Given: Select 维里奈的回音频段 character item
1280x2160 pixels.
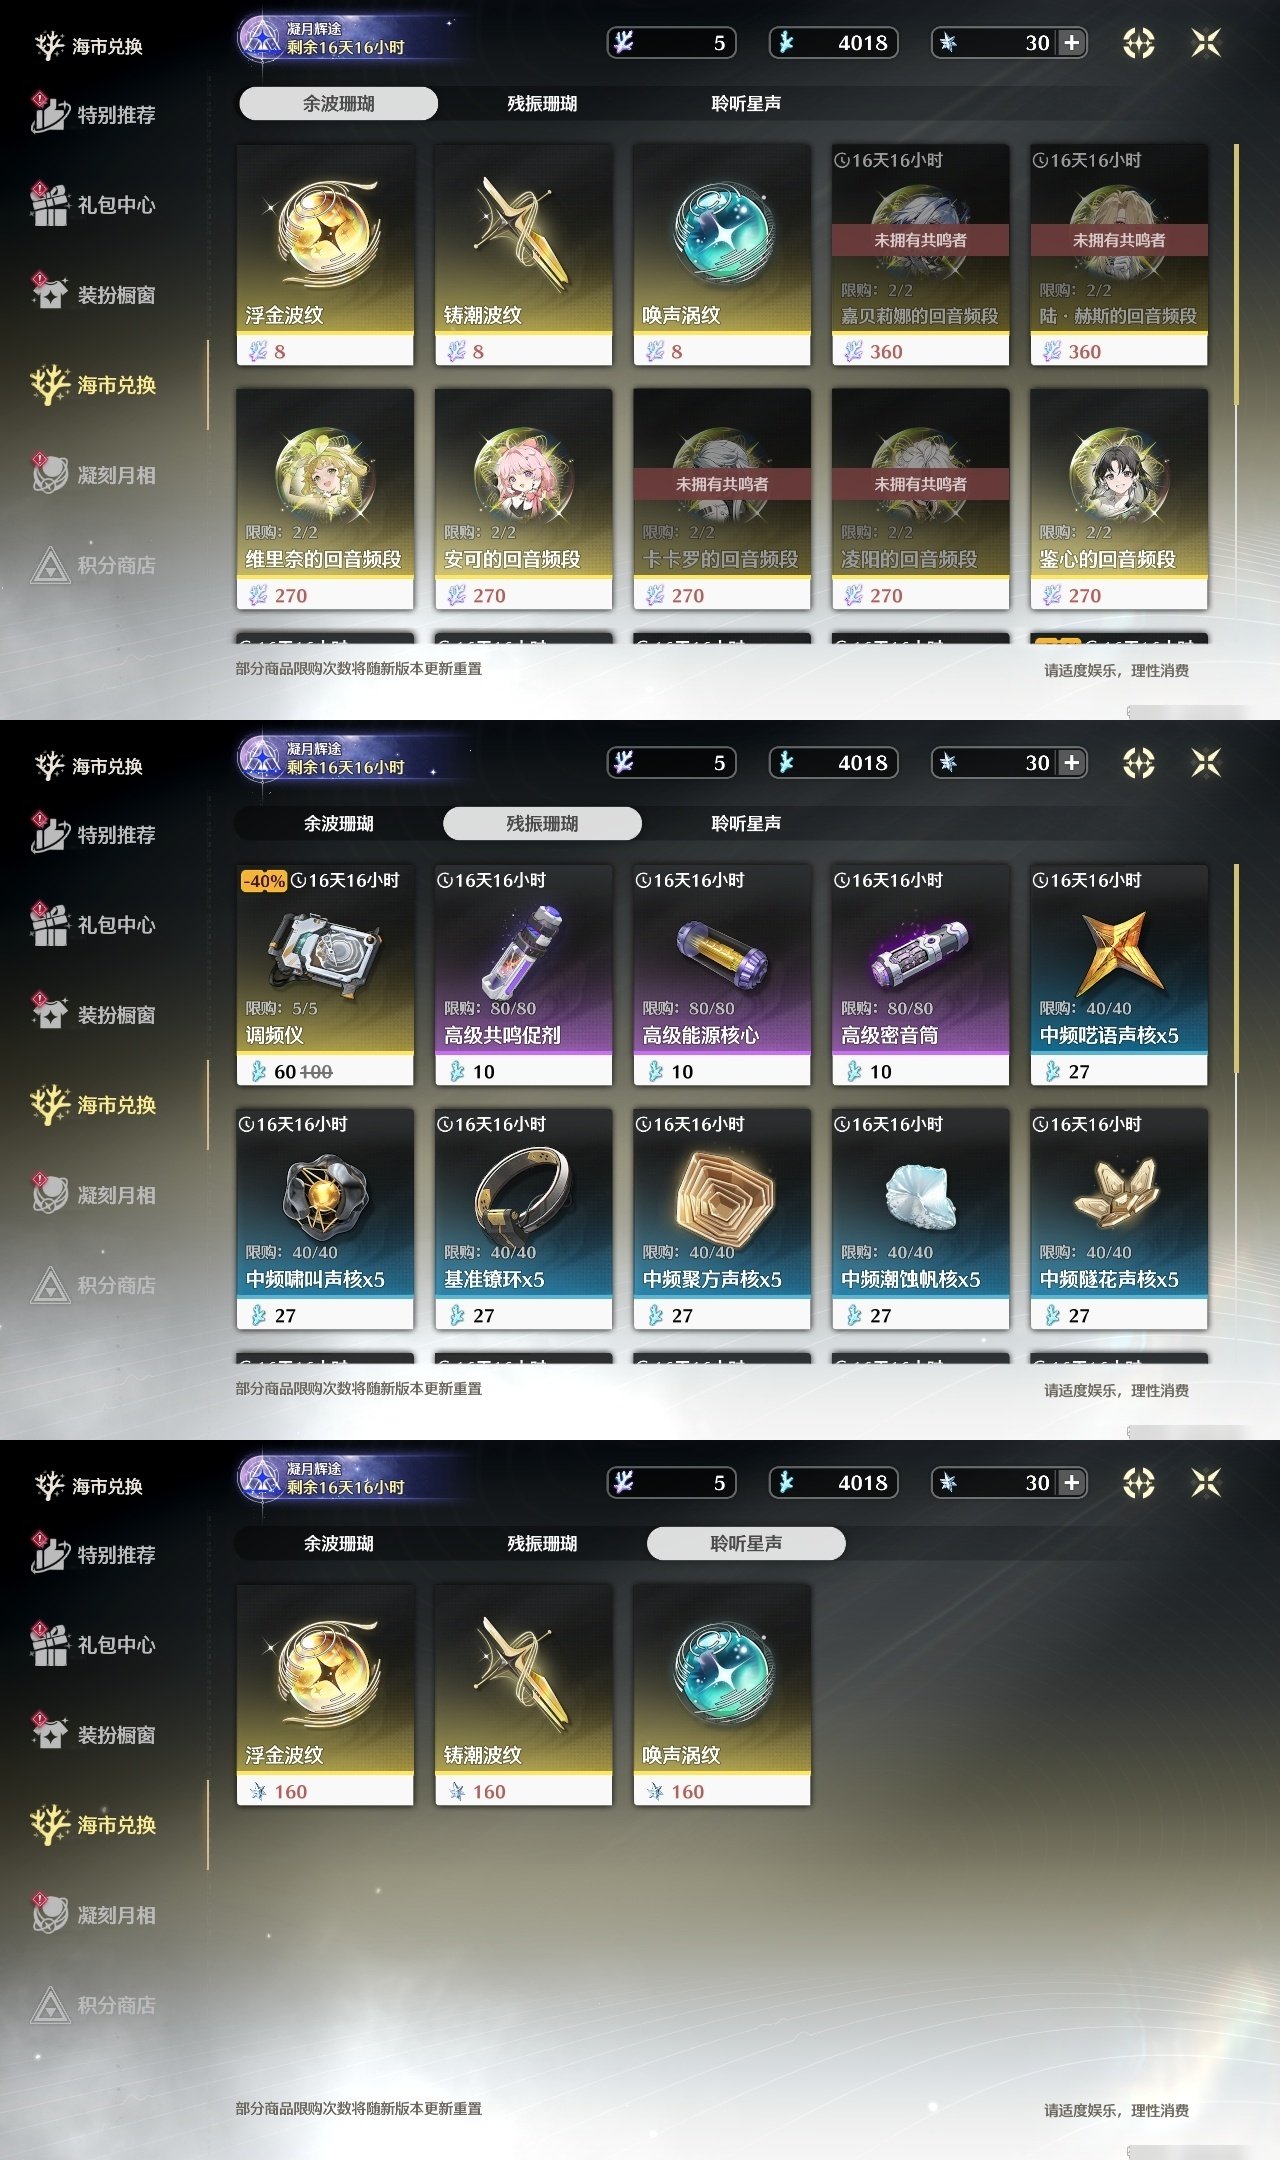Looking at the screenshot, I should pos(325,499).
